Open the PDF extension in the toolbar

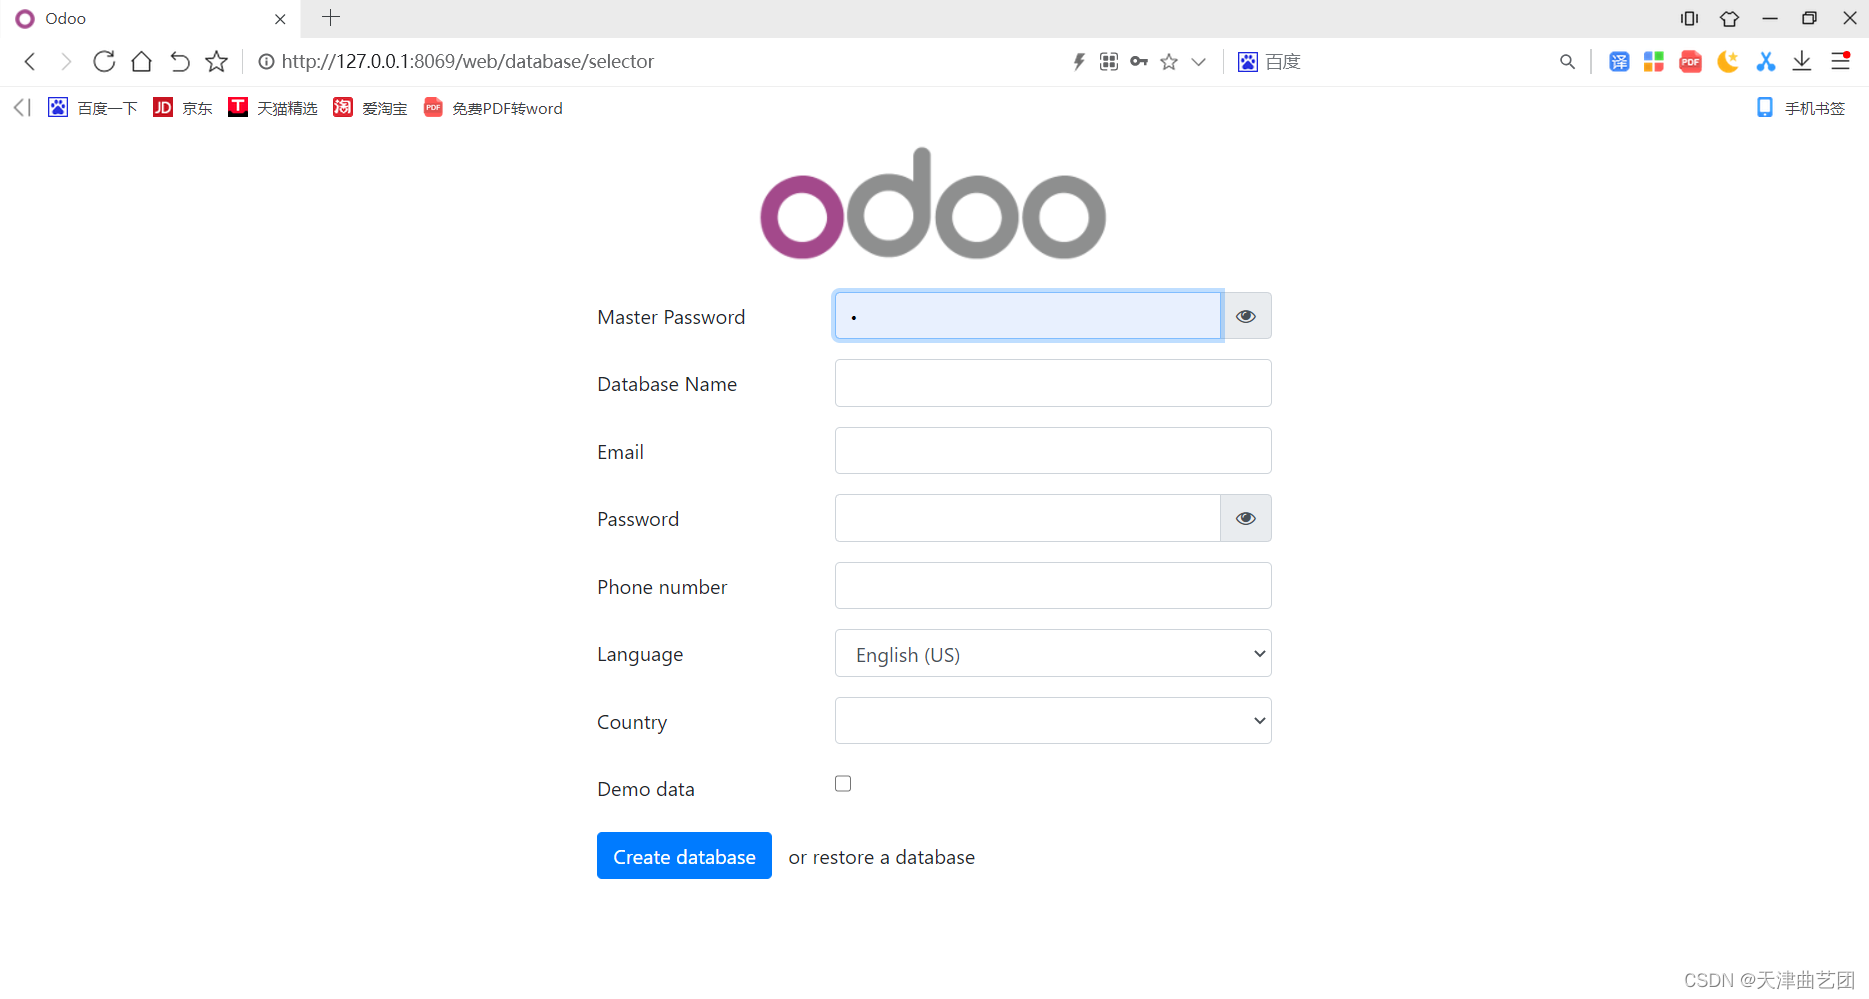point(1690,61)
